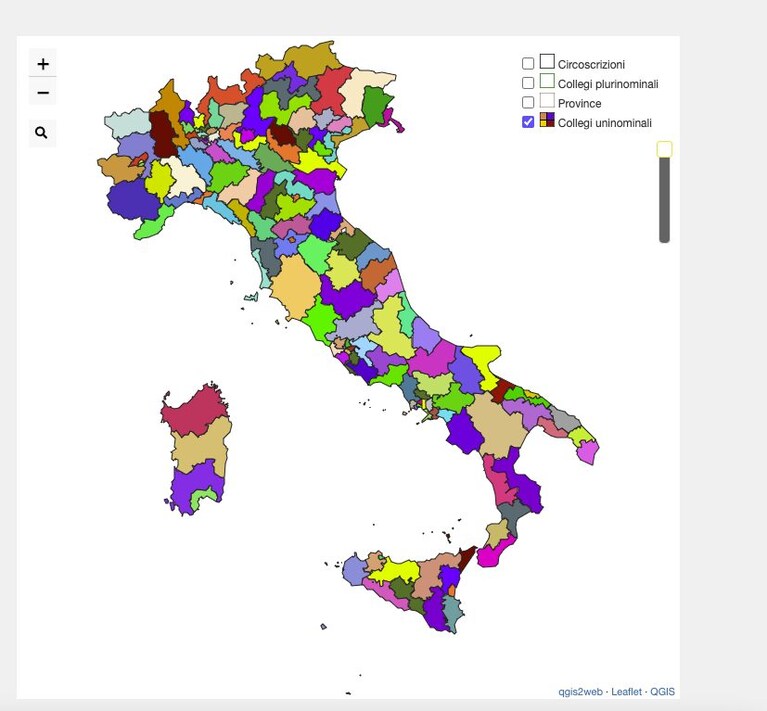Select the tan central Sardinia district
Viewport: 767px width, 711px height.
click(x=201, y=447)
